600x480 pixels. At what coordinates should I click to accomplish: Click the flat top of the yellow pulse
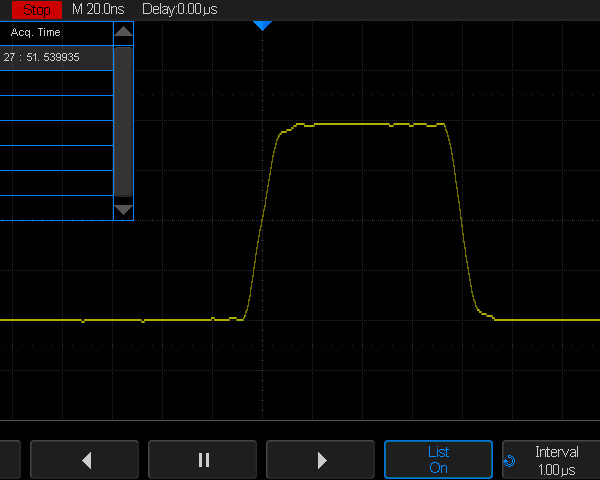(360, 124)
